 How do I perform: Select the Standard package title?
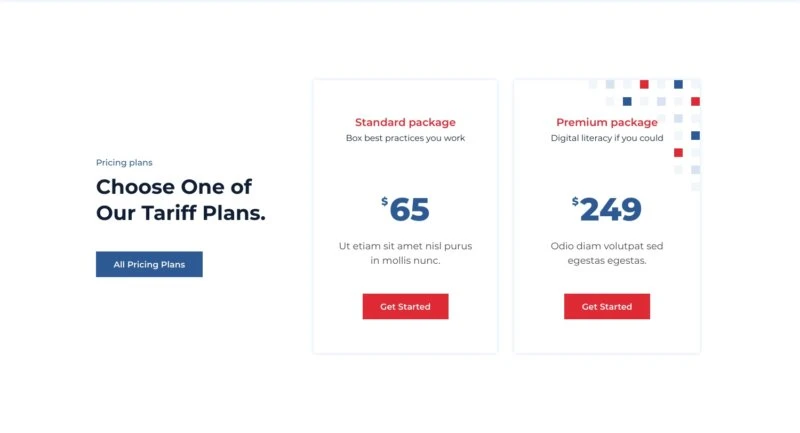[x=405, y=122]
